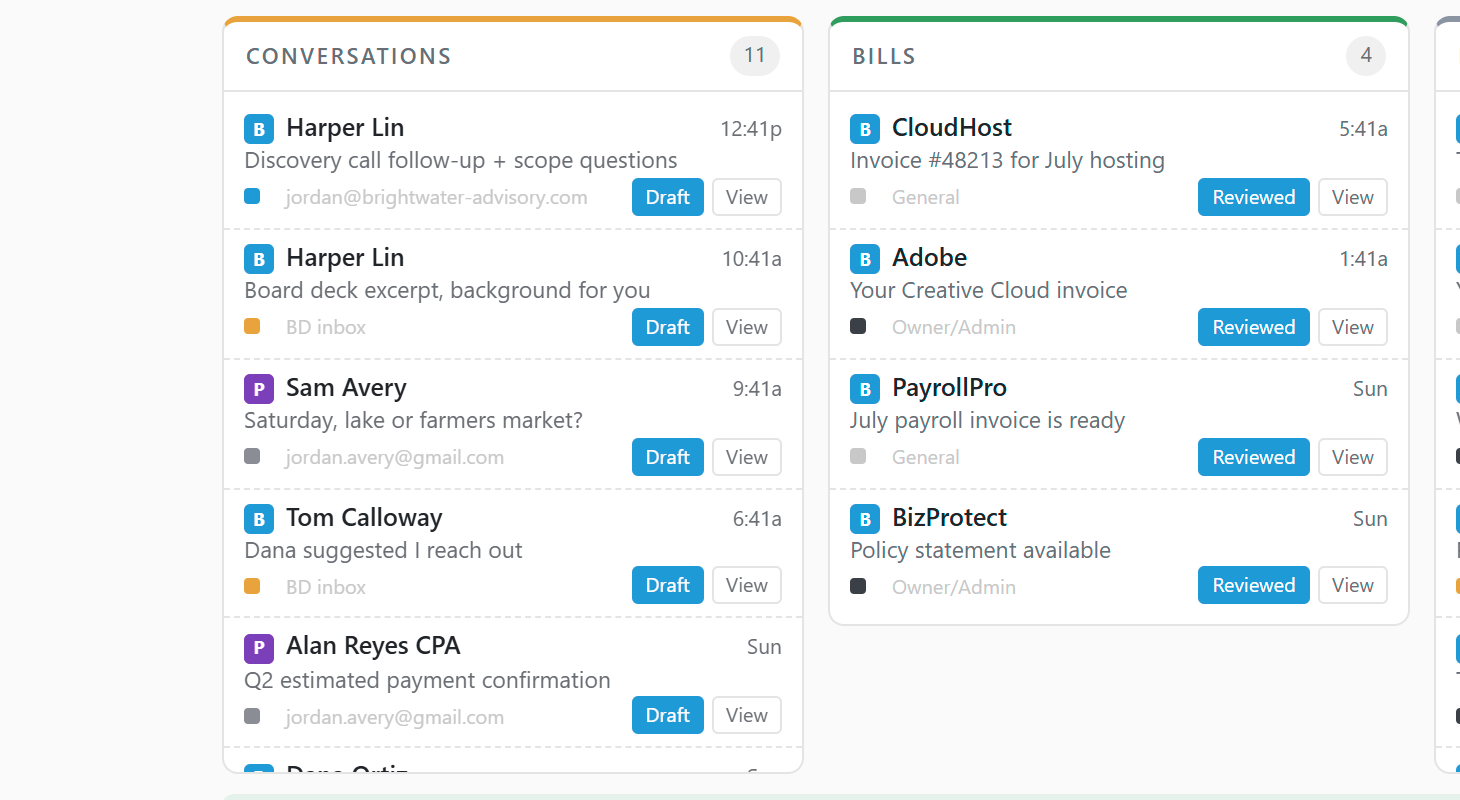
Task: Click the sender name BizProtect
Action: (949, 518)
